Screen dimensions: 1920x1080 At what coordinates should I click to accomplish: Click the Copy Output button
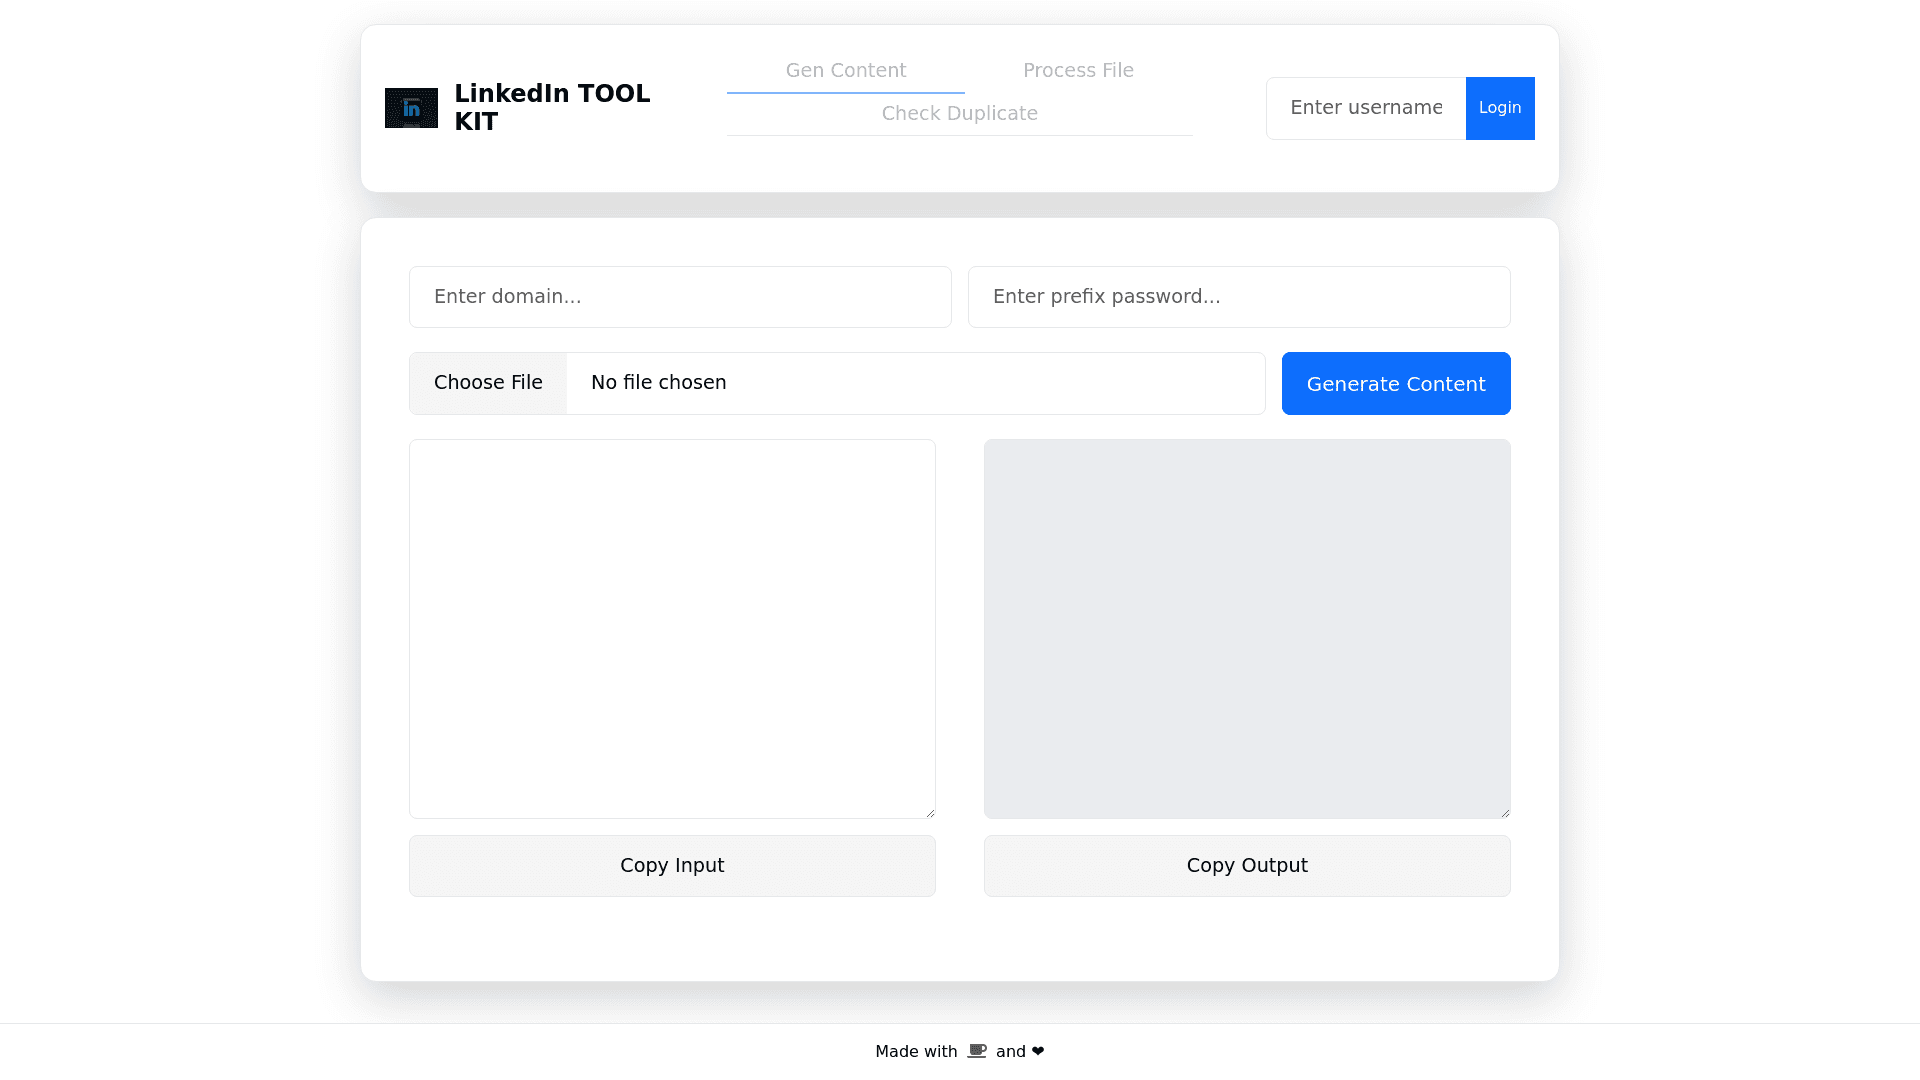tap(1246, 866)
